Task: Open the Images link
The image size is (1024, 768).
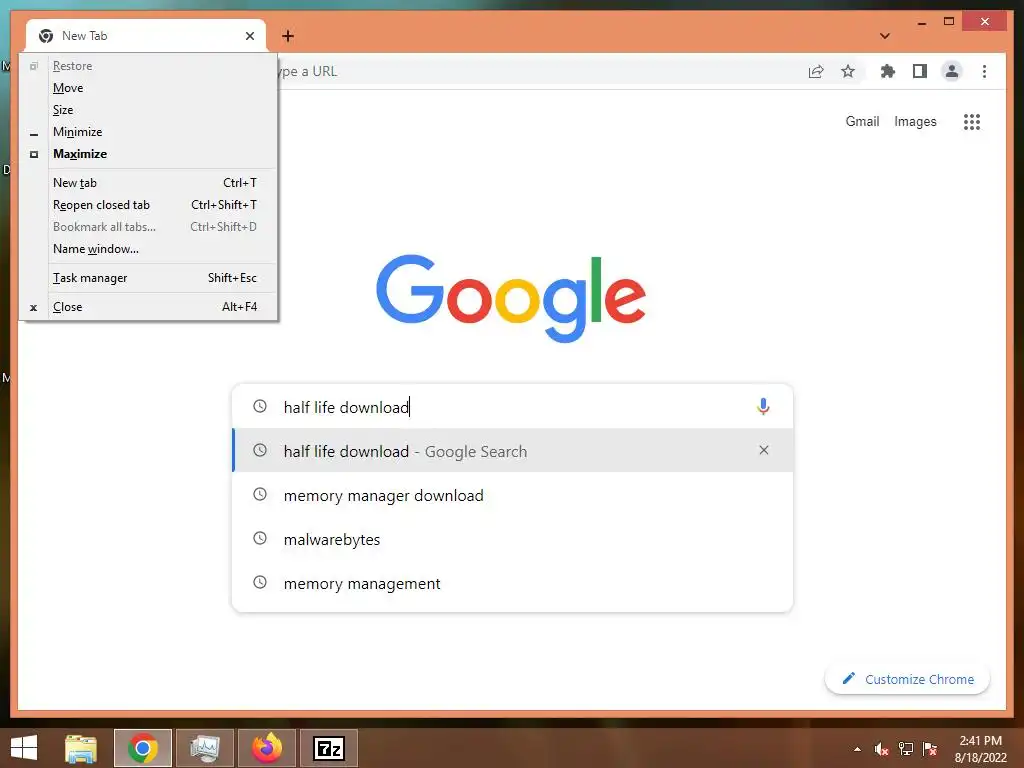Action: click(x=915, y=121)
